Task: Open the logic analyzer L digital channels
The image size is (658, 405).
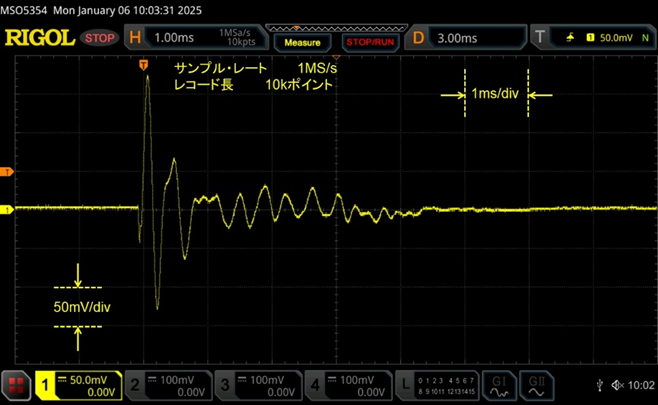Action: coord(437,386)
